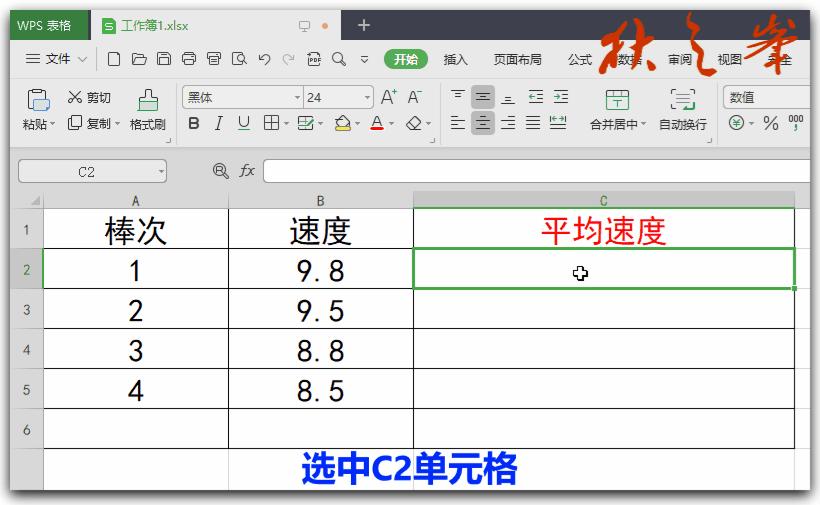Apply table style icon

305,123
